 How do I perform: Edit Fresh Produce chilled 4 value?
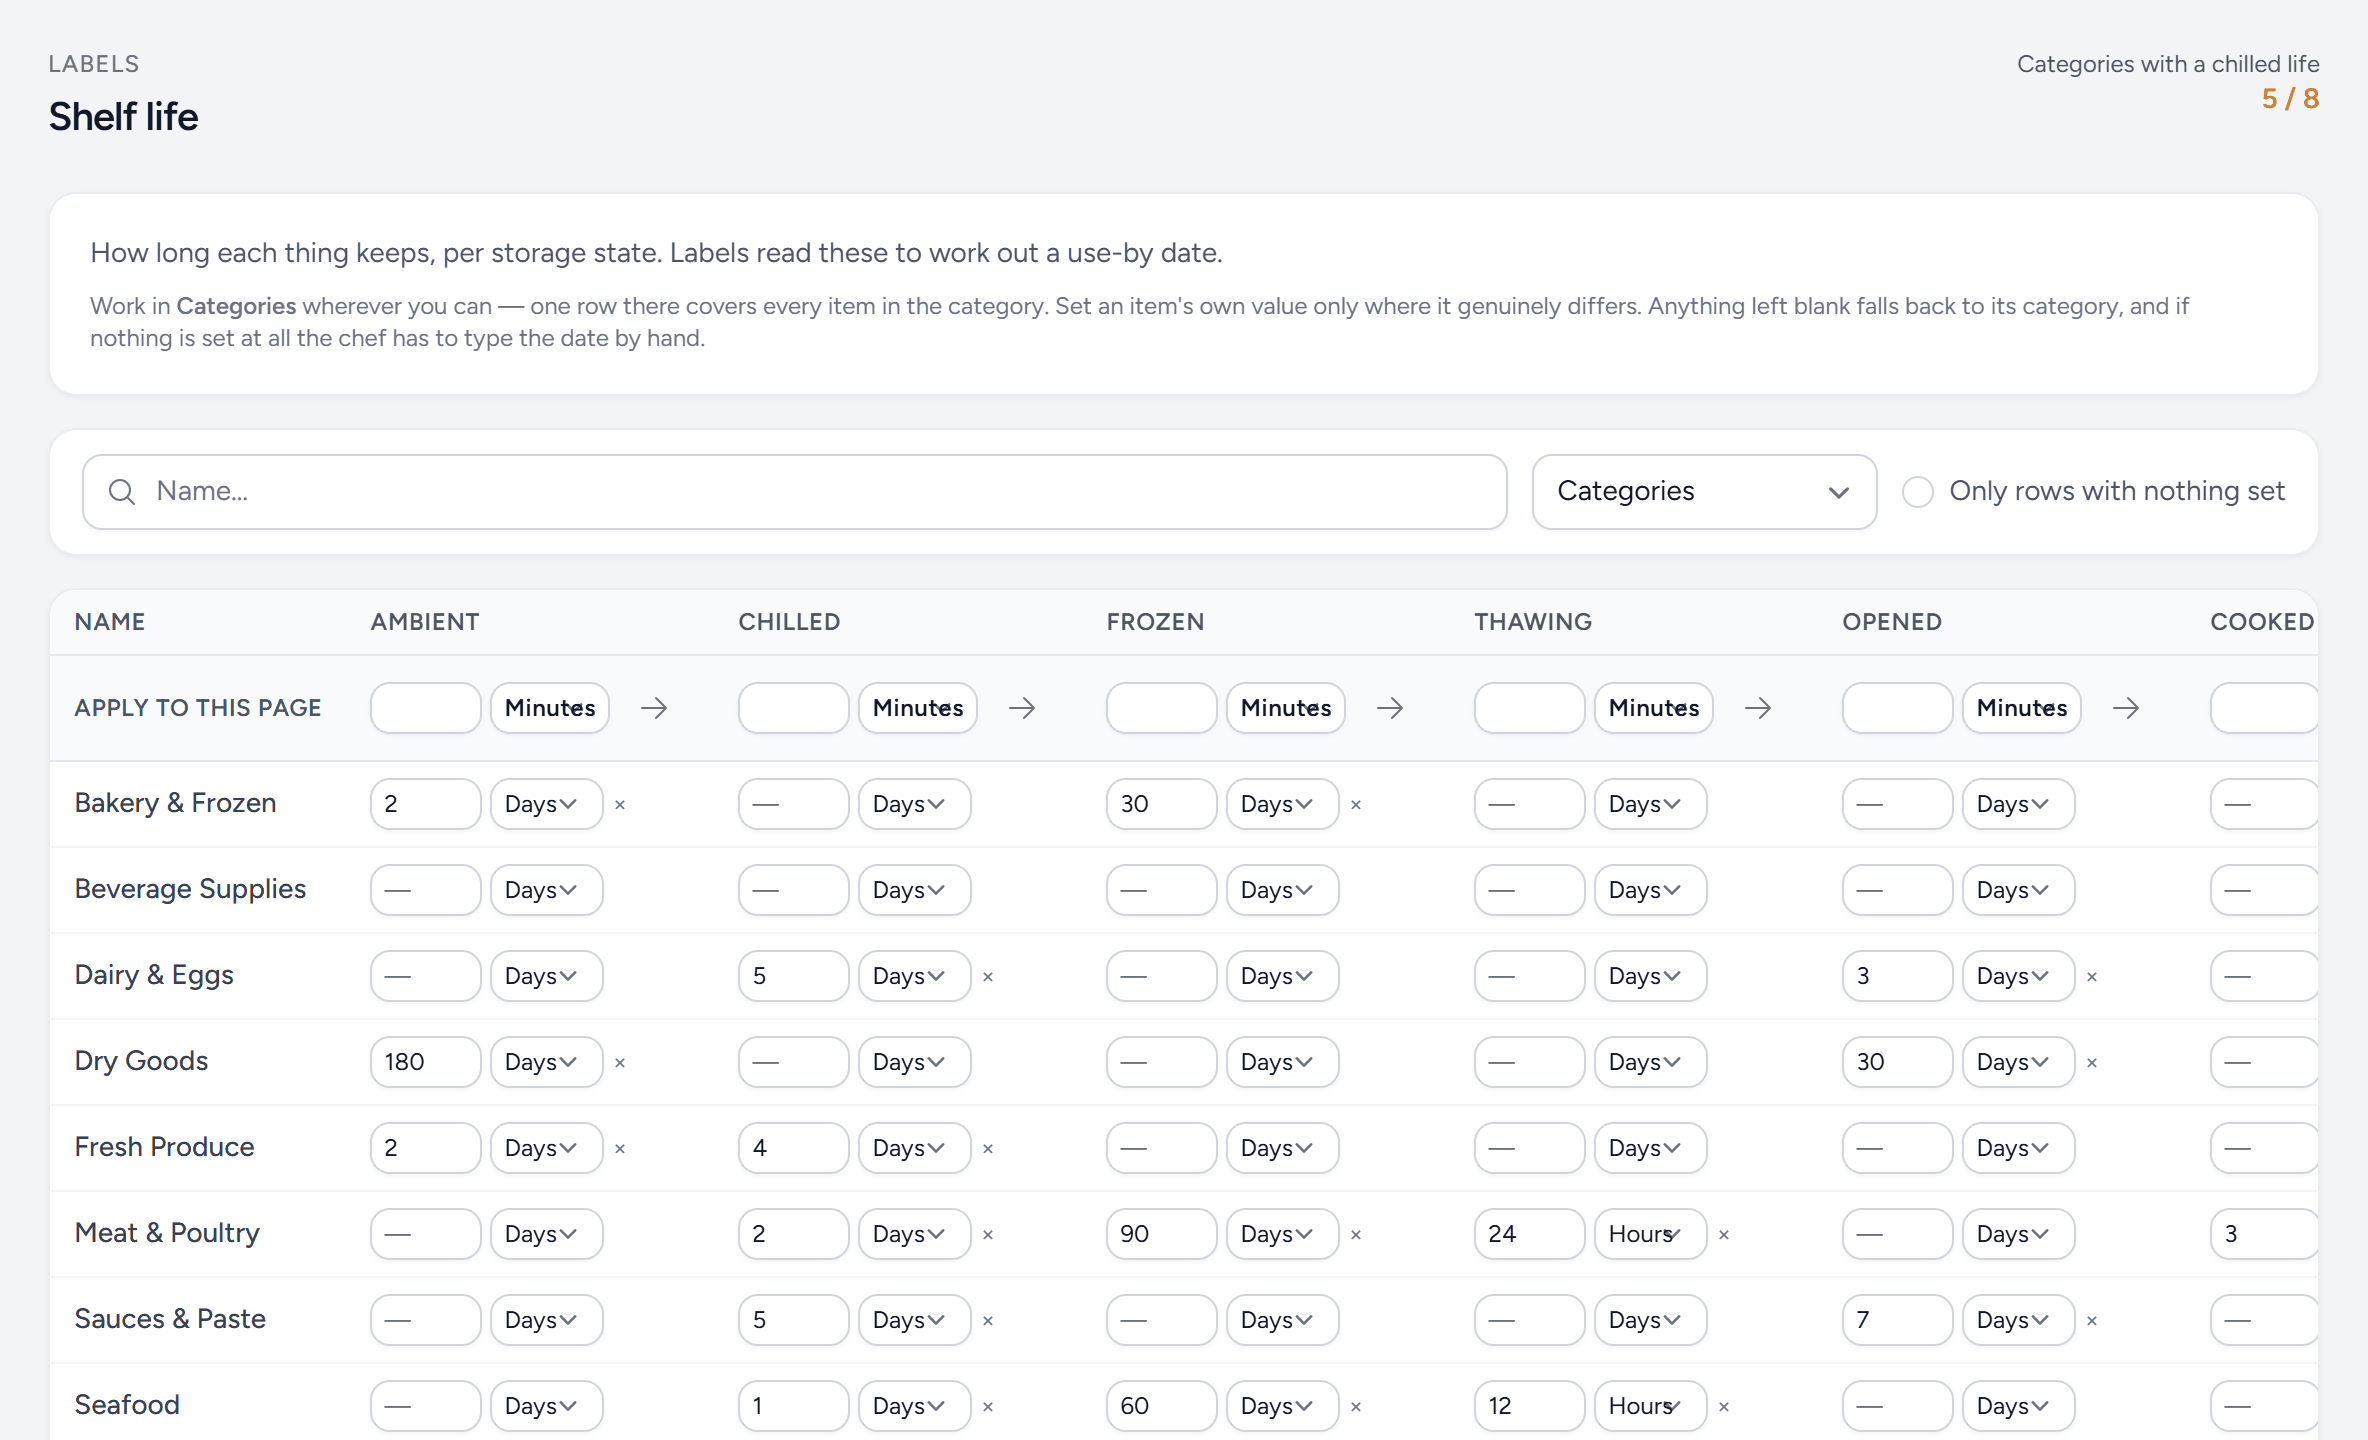click(x=794, y=1148)
